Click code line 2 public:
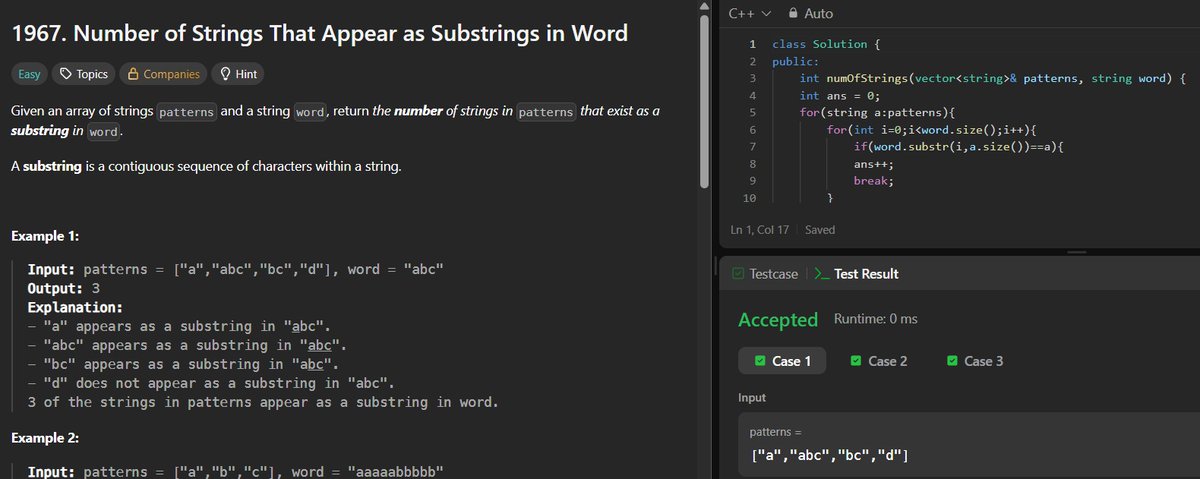 tap(796, 61)
